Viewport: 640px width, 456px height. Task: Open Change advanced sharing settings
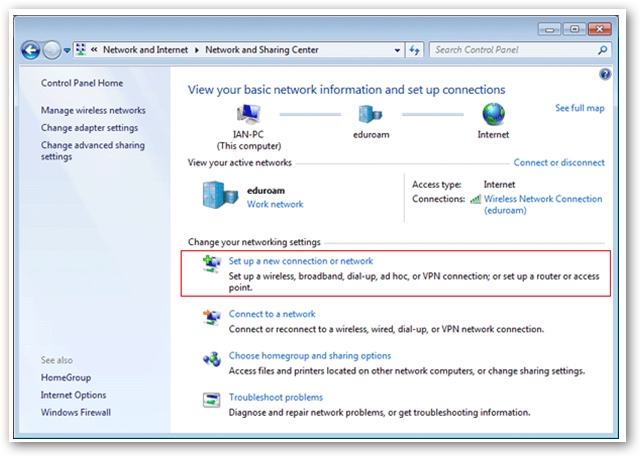click(93, 151)
